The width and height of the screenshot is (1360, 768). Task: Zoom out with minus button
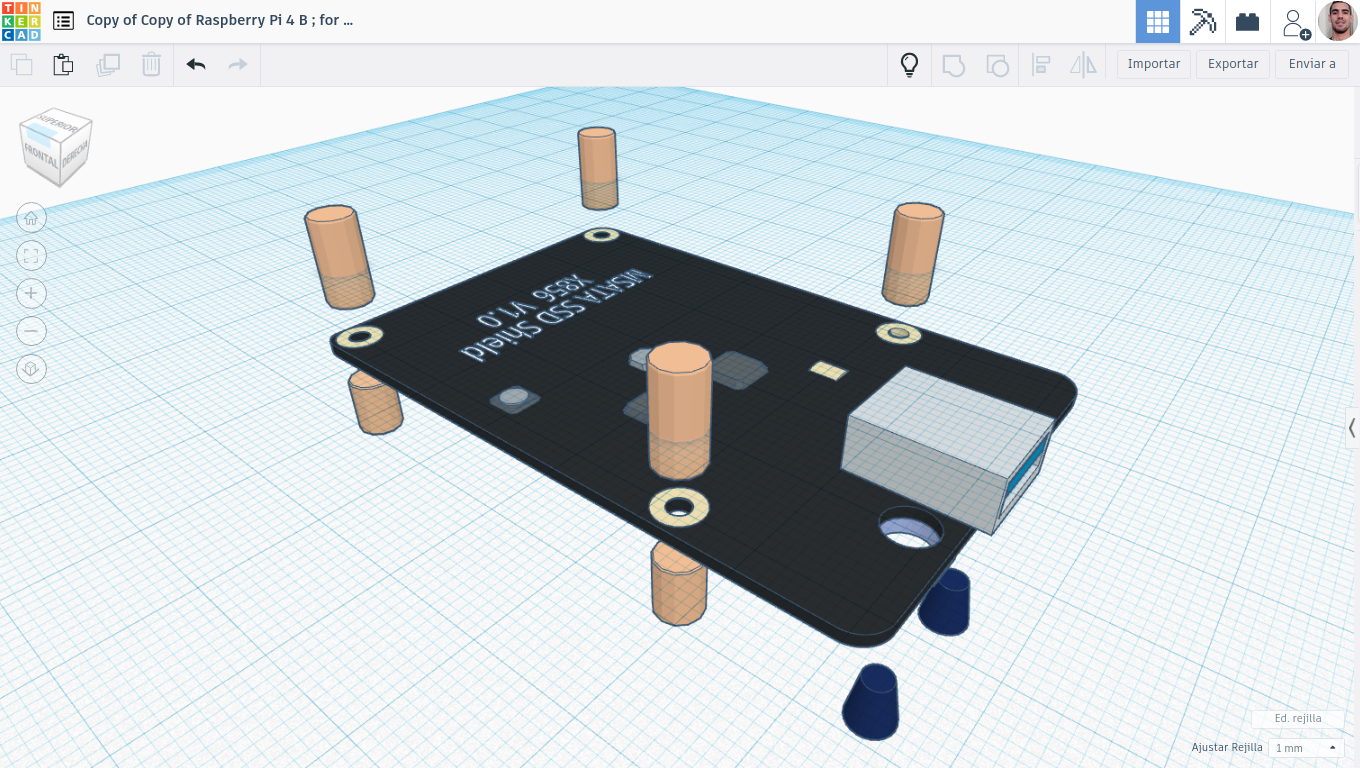click(31, 331)
